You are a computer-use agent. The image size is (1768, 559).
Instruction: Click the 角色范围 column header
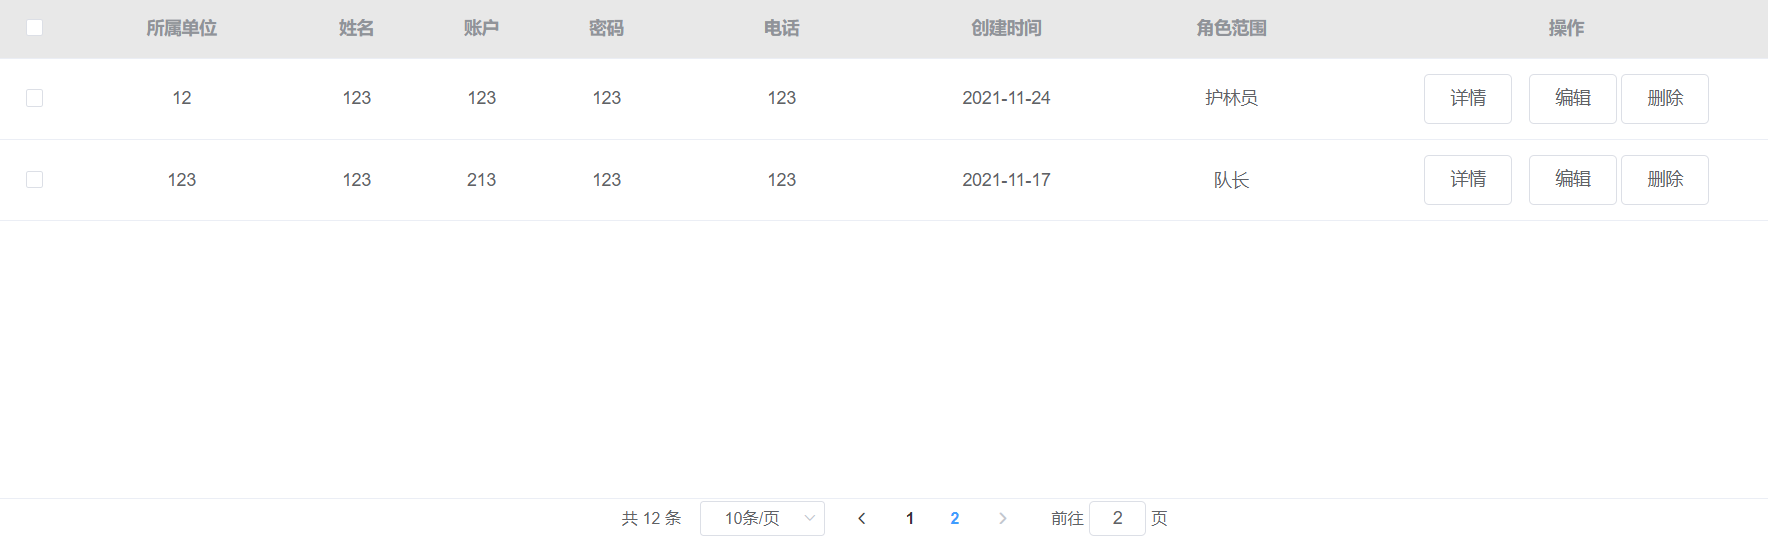pyautogui.click(x=1231, y=28)
